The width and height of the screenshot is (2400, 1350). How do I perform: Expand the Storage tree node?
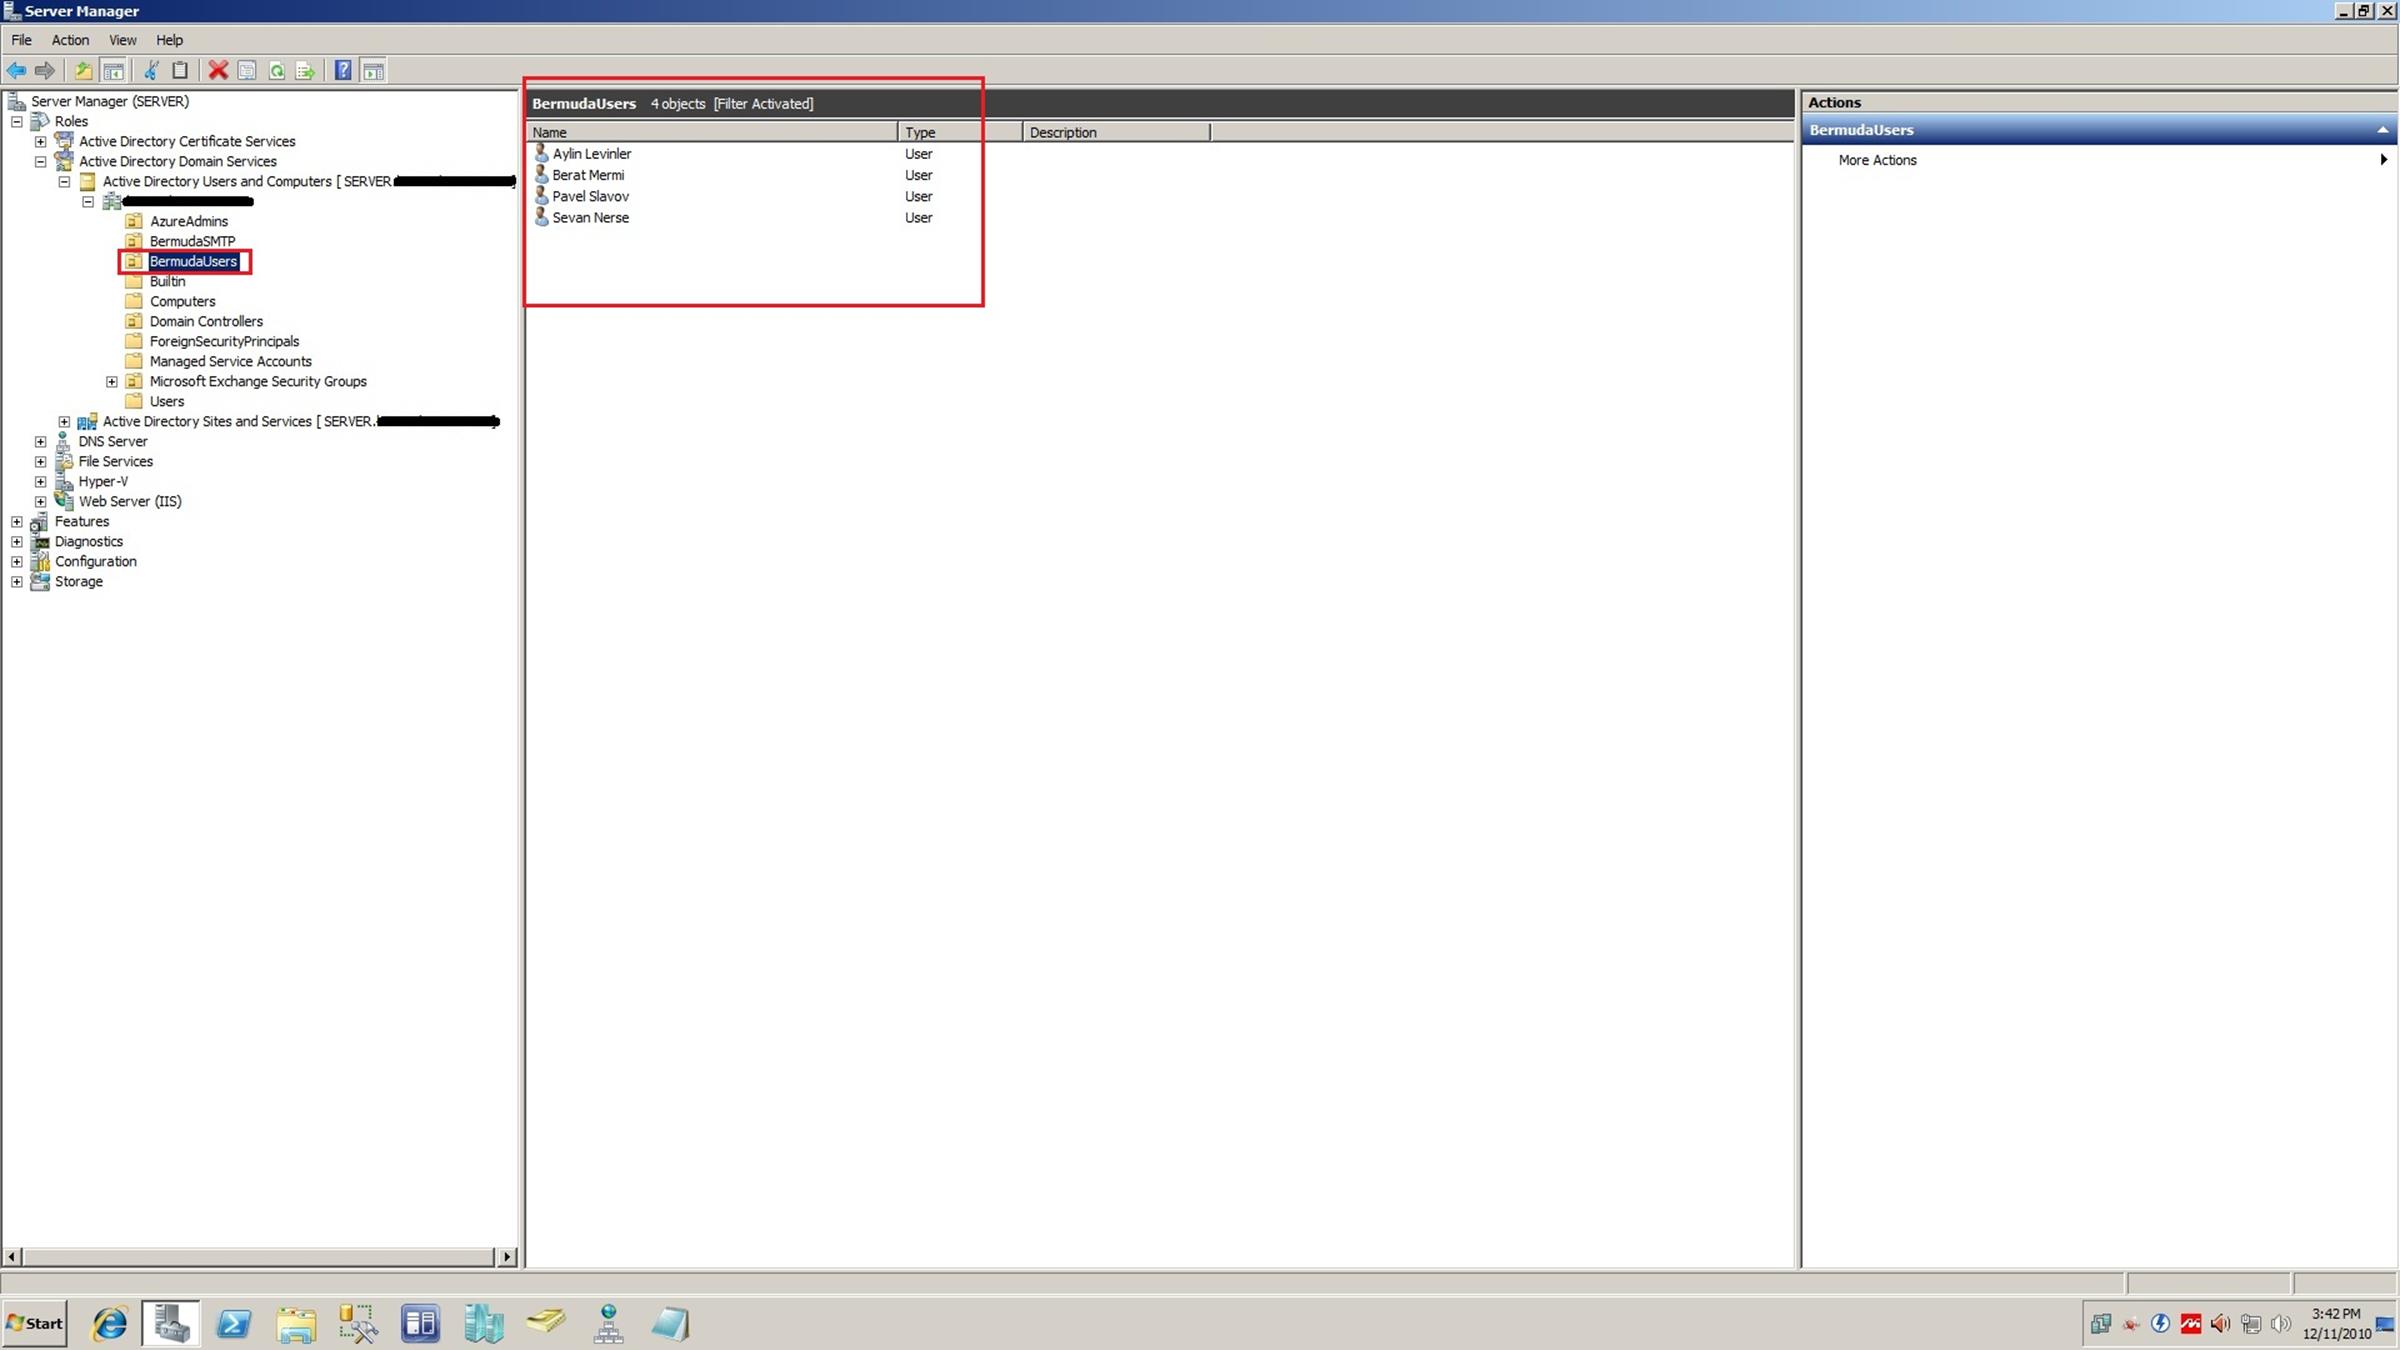pos(17,581)
